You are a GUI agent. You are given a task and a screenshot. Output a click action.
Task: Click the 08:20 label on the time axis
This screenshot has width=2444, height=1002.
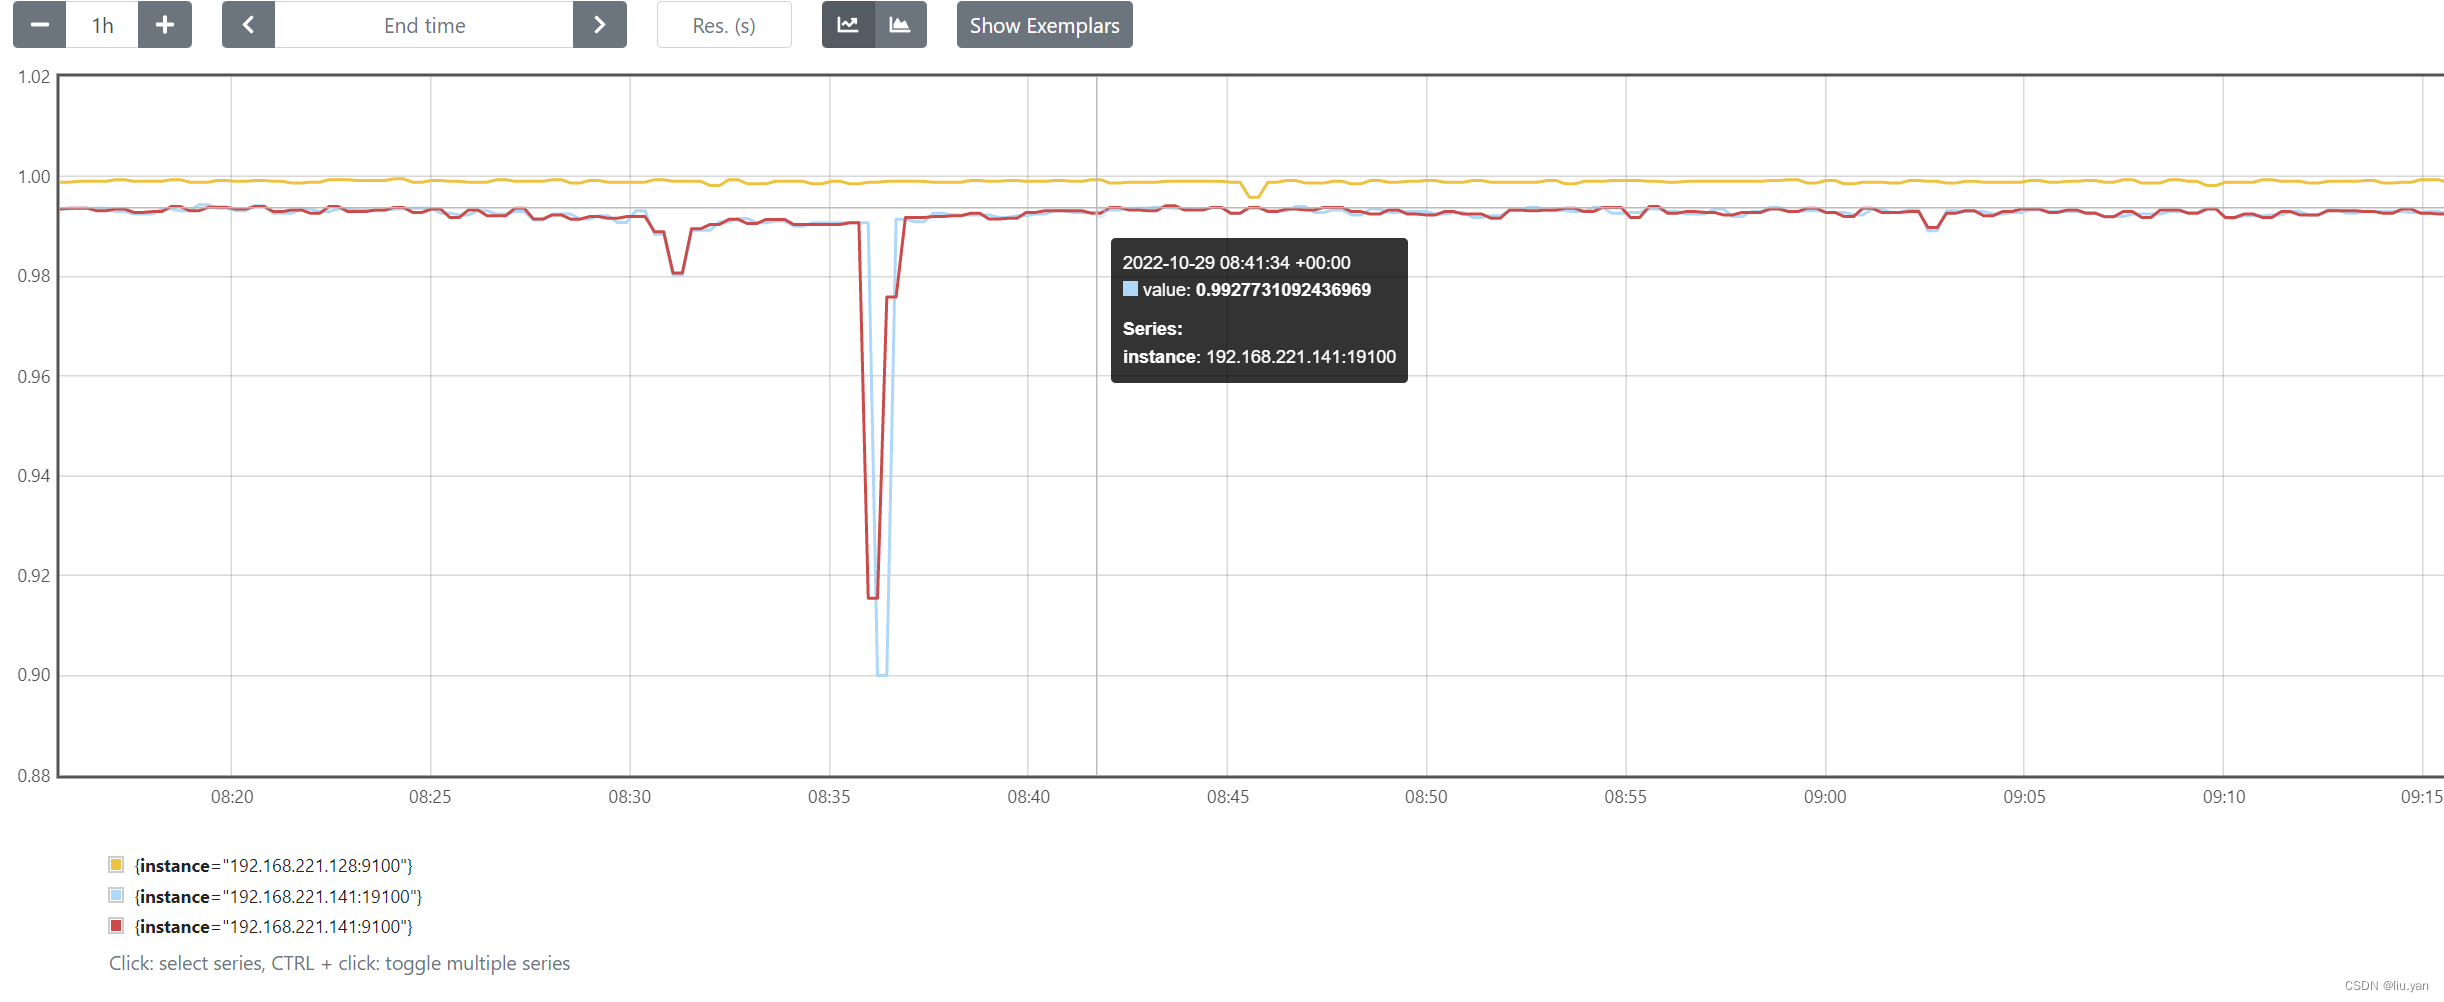point(232,797)
